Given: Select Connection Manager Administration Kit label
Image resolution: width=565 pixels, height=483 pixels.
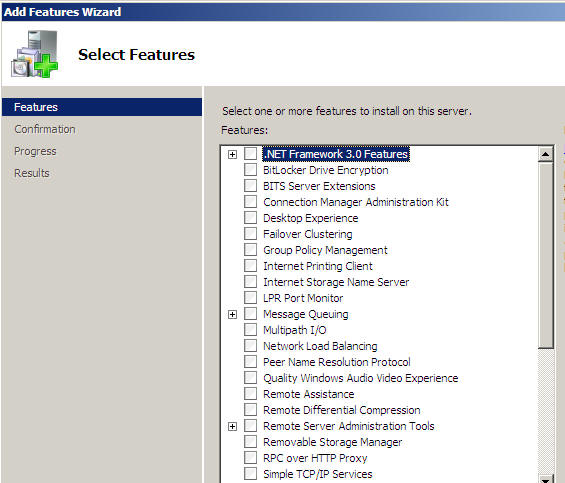Looking at the screenshot, I should 356,202.
